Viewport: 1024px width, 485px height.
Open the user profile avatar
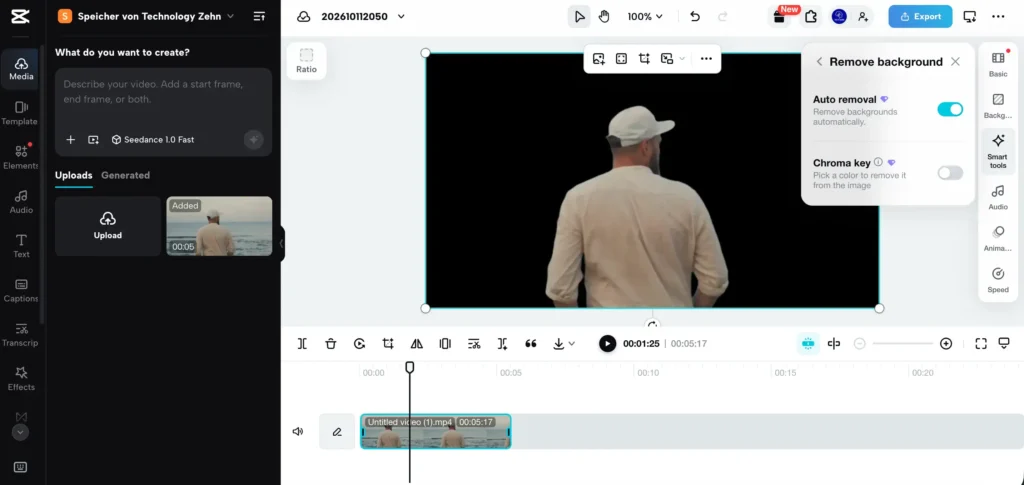click(839, 17)
